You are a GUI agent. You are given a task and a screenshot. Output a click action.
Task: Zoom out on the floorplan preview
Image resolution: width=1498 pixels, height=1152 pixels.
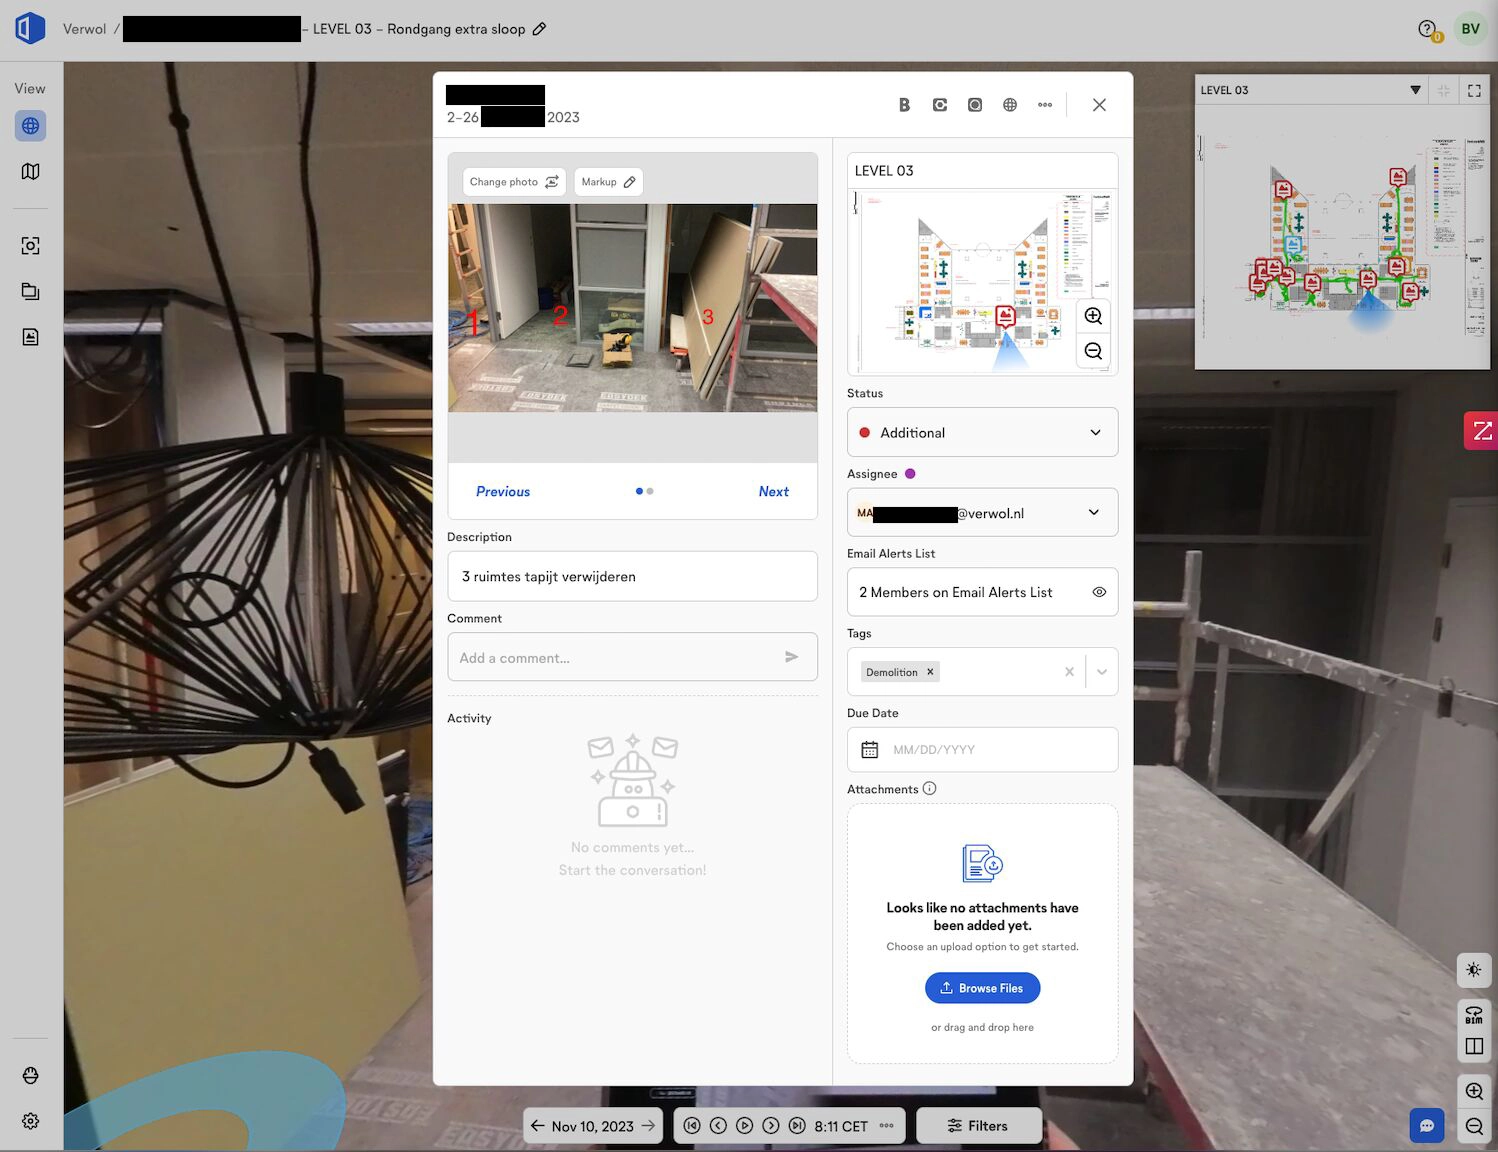[1093, 351]
